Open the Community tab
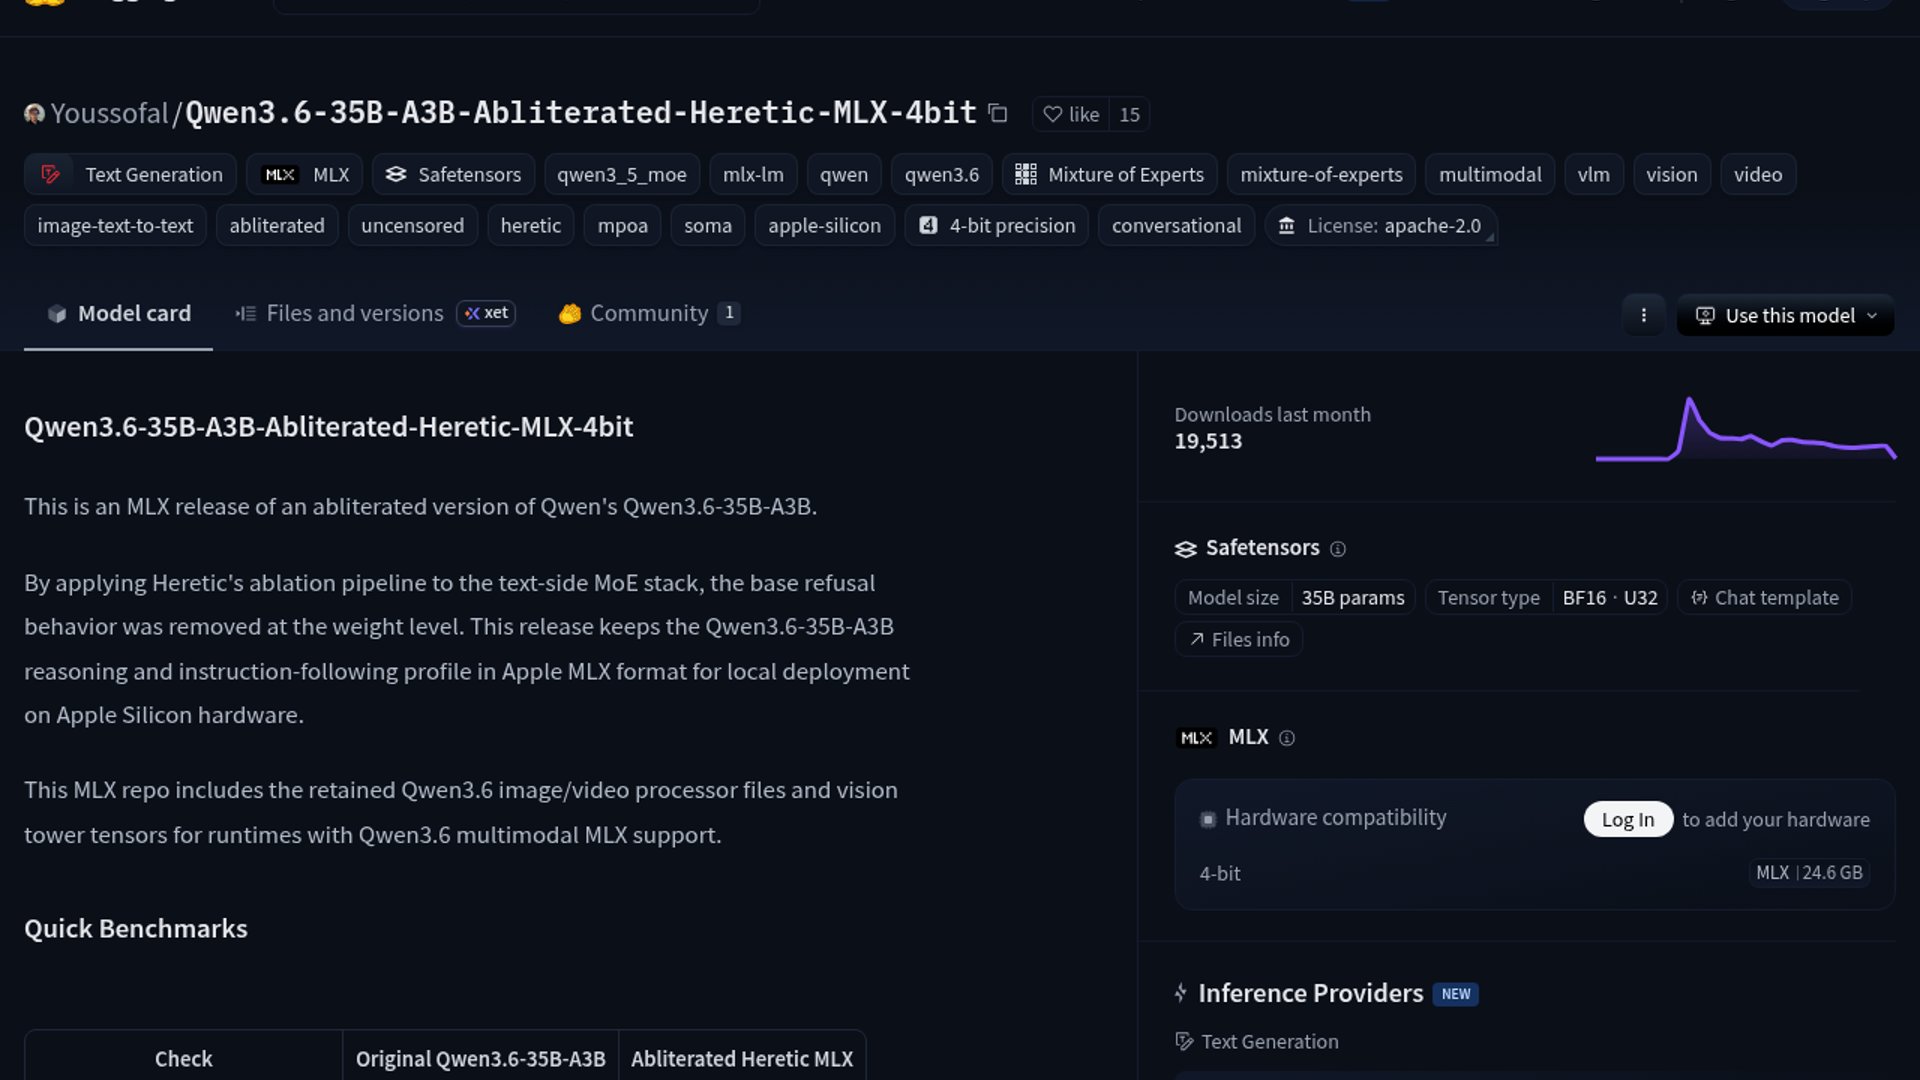Image resolution: width=1920 pixels, height=1080 pixels. [x=648, y=314]
